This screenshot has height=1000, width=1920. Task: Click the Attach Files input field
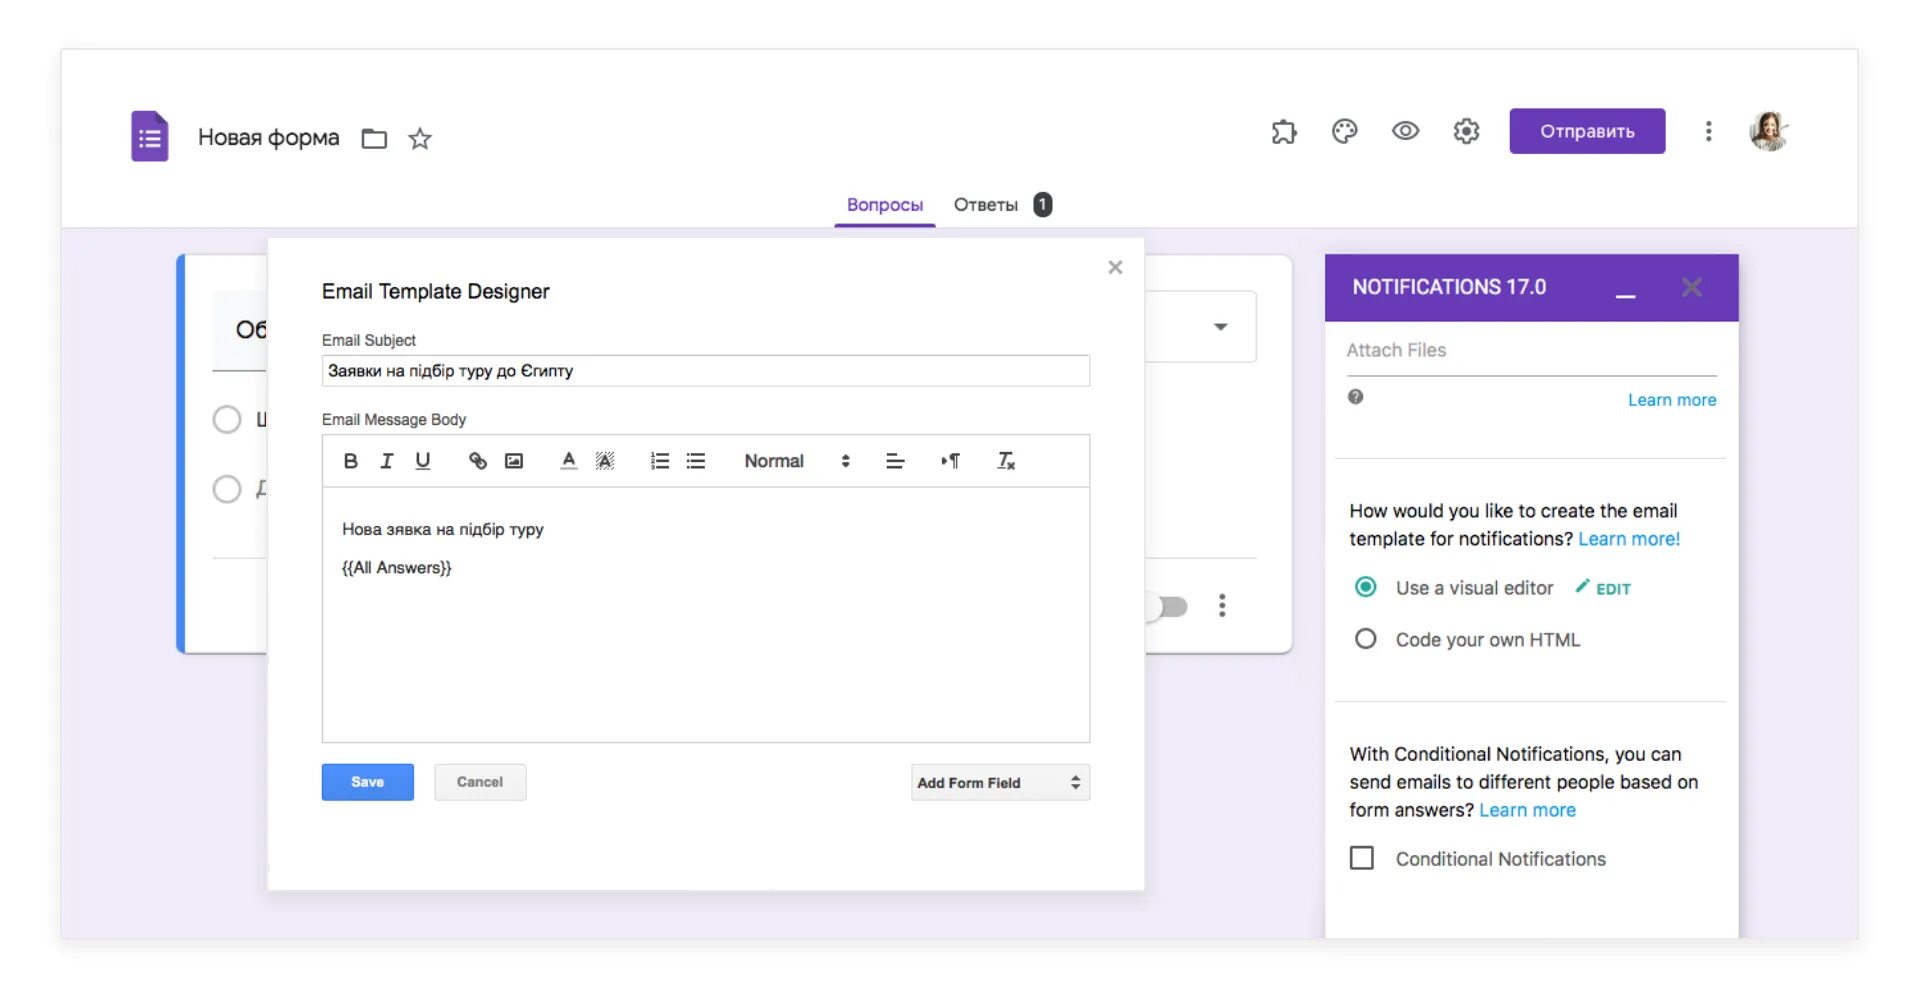coord(1531,351)
